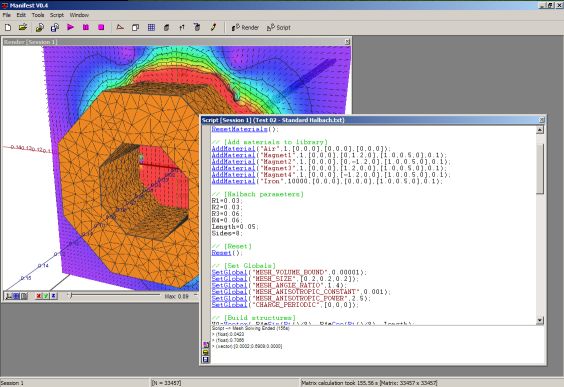Screen dimensions: 564x387
Task: Click the render view Max value slider
Action: click(114, 296)
